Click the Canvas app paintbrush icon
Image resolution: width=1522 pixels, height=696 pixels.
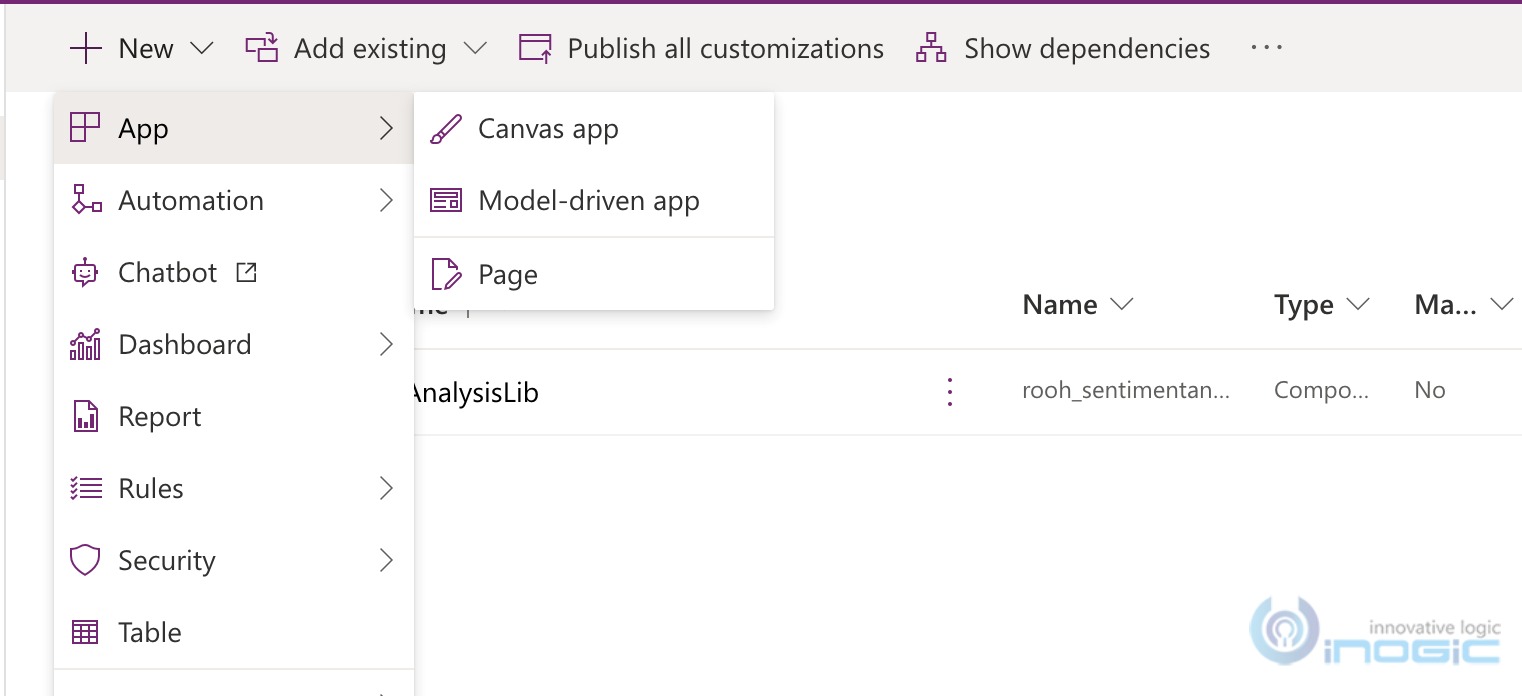(x=445, y=129)
